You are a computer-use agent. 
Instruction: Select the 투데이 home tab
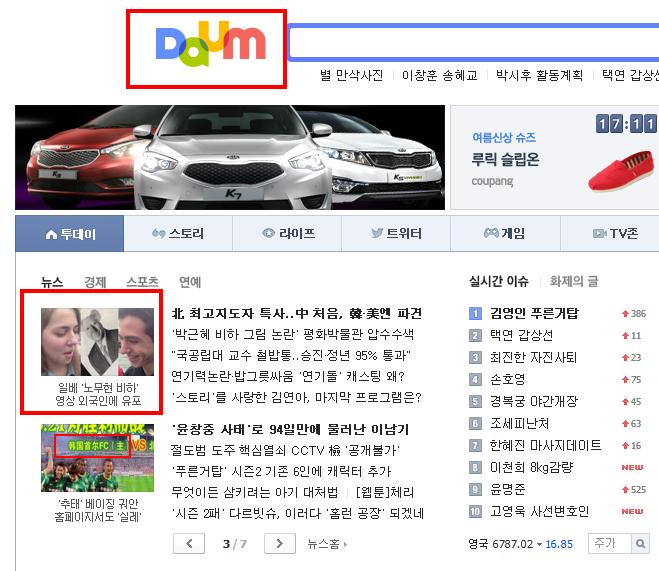(70, 234)
